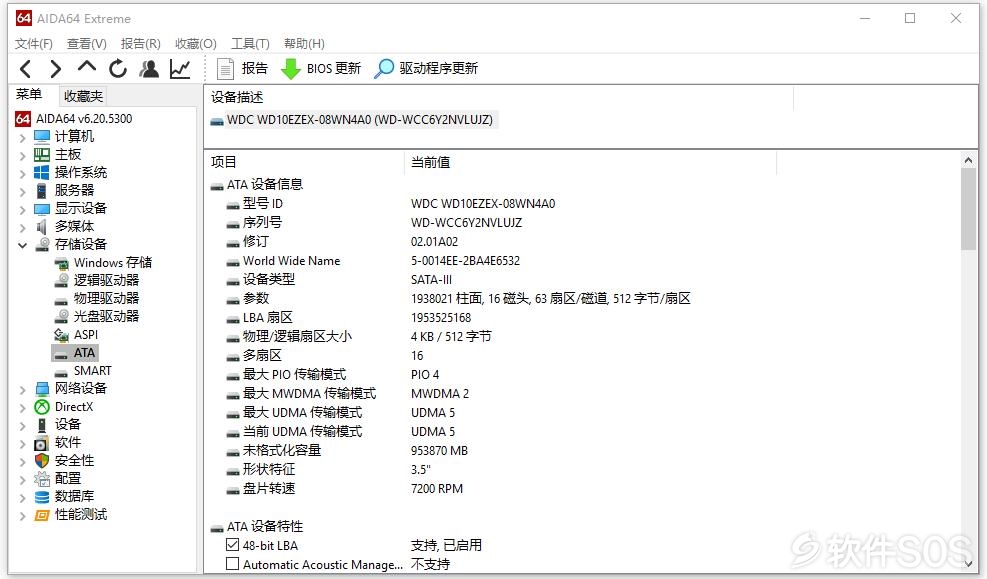Expand 主板 node arrow
The height and width of the screenshot is (579, 987).
23,155
